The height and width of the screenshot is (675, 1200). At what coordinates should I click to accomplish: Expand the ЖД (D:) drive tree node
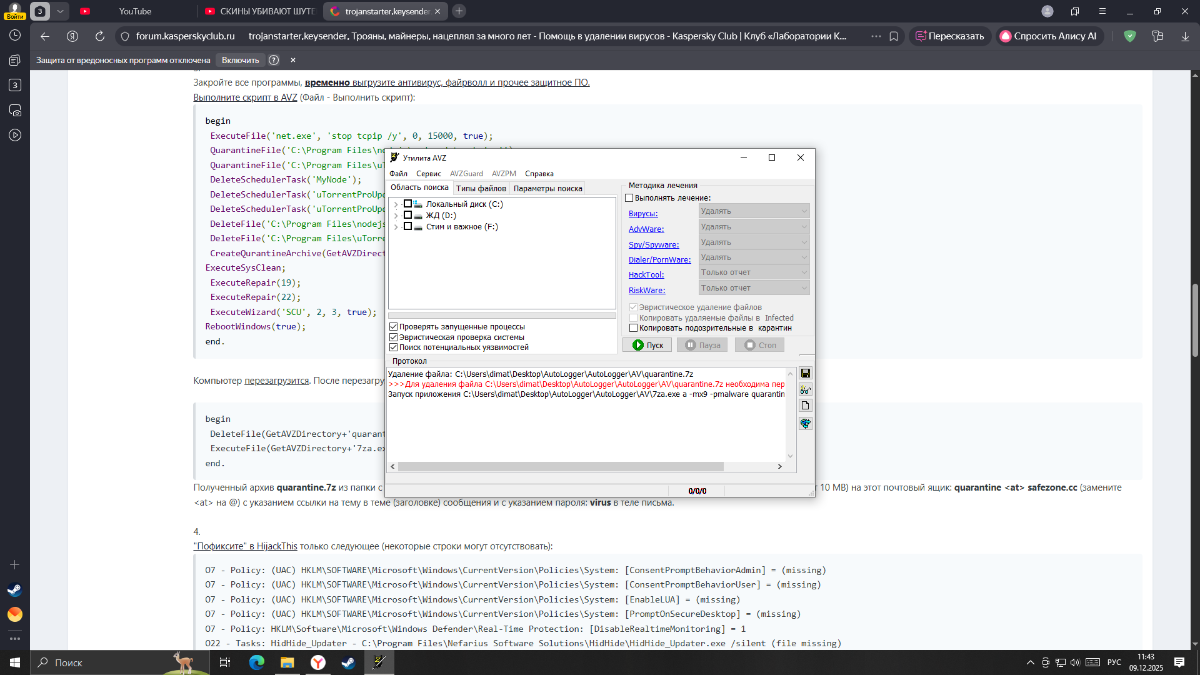[396, 215]
